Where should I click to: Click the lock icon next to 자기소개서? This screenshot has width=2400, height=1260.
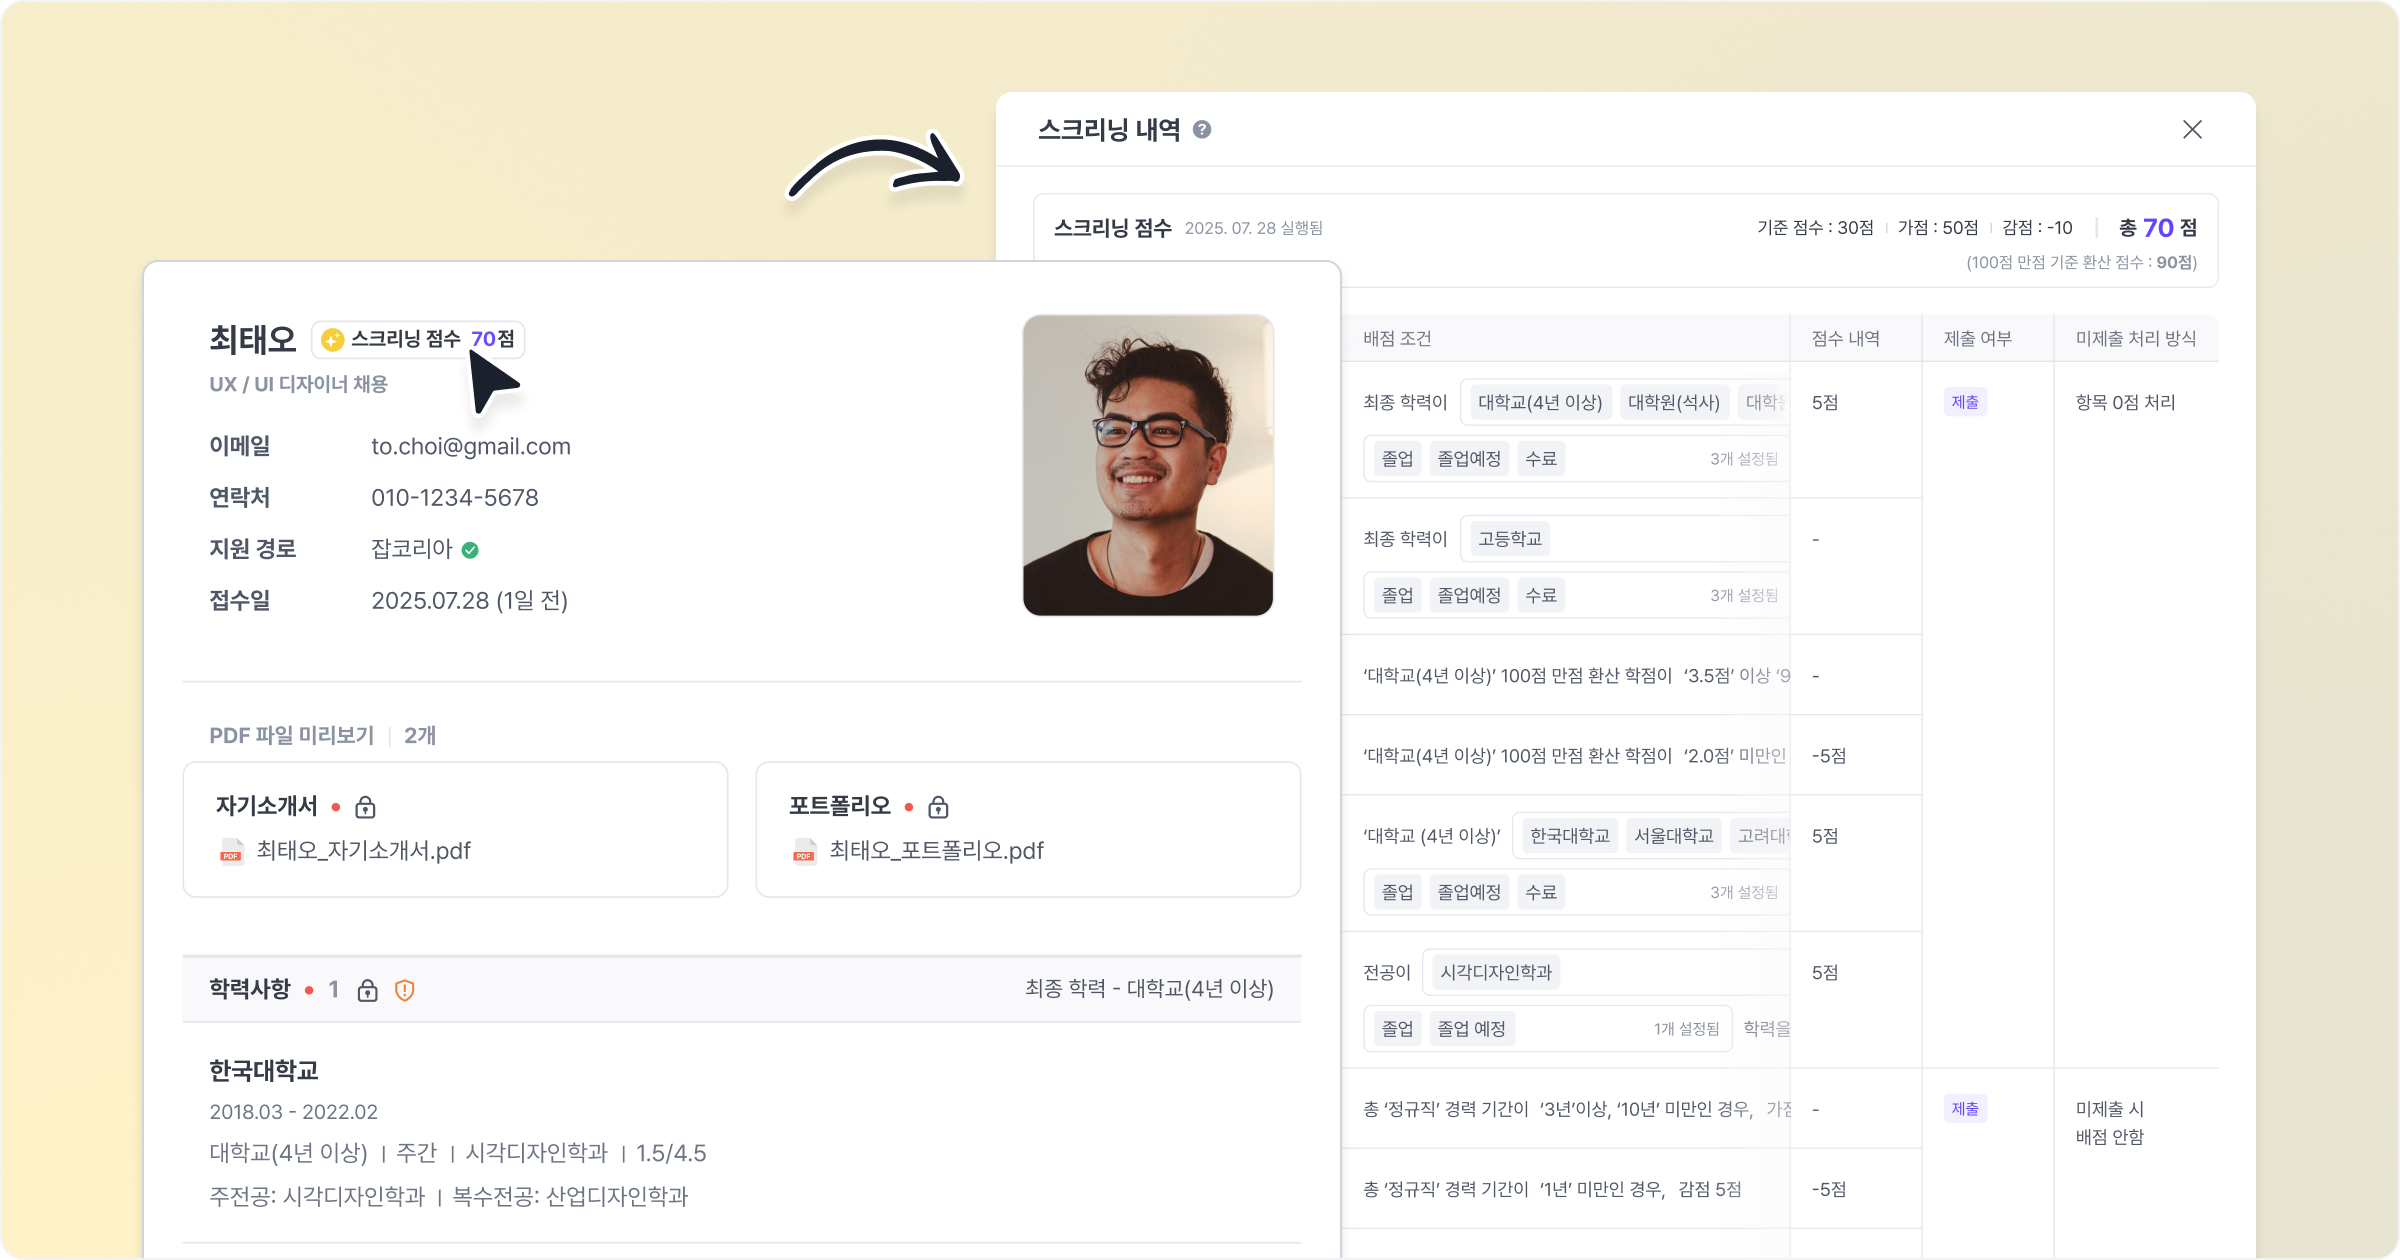[365, 807]
